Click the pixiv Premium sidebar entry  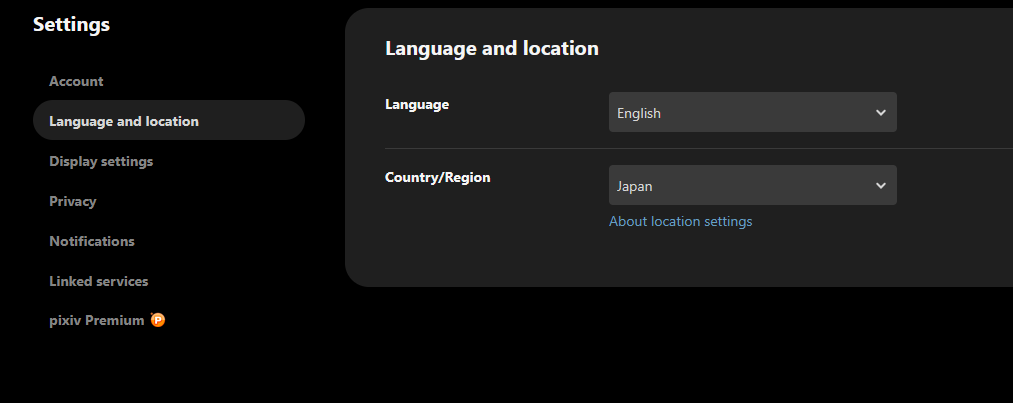(x=97, y=321)
